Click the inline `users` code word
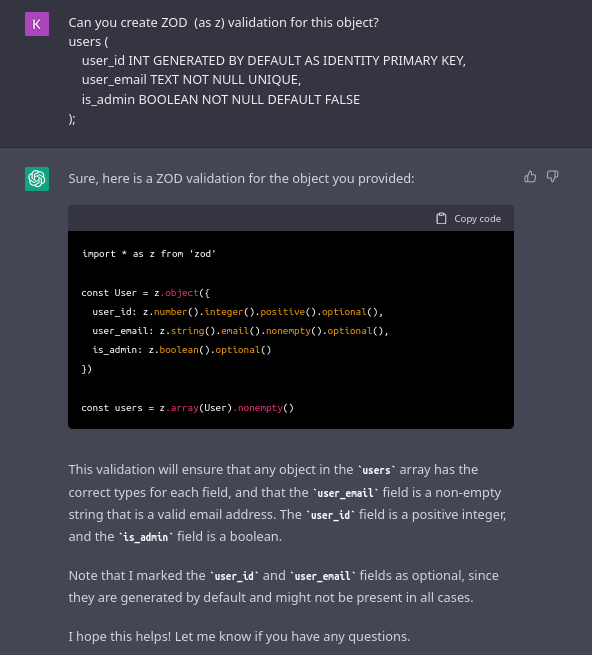 tap(376, 470)
